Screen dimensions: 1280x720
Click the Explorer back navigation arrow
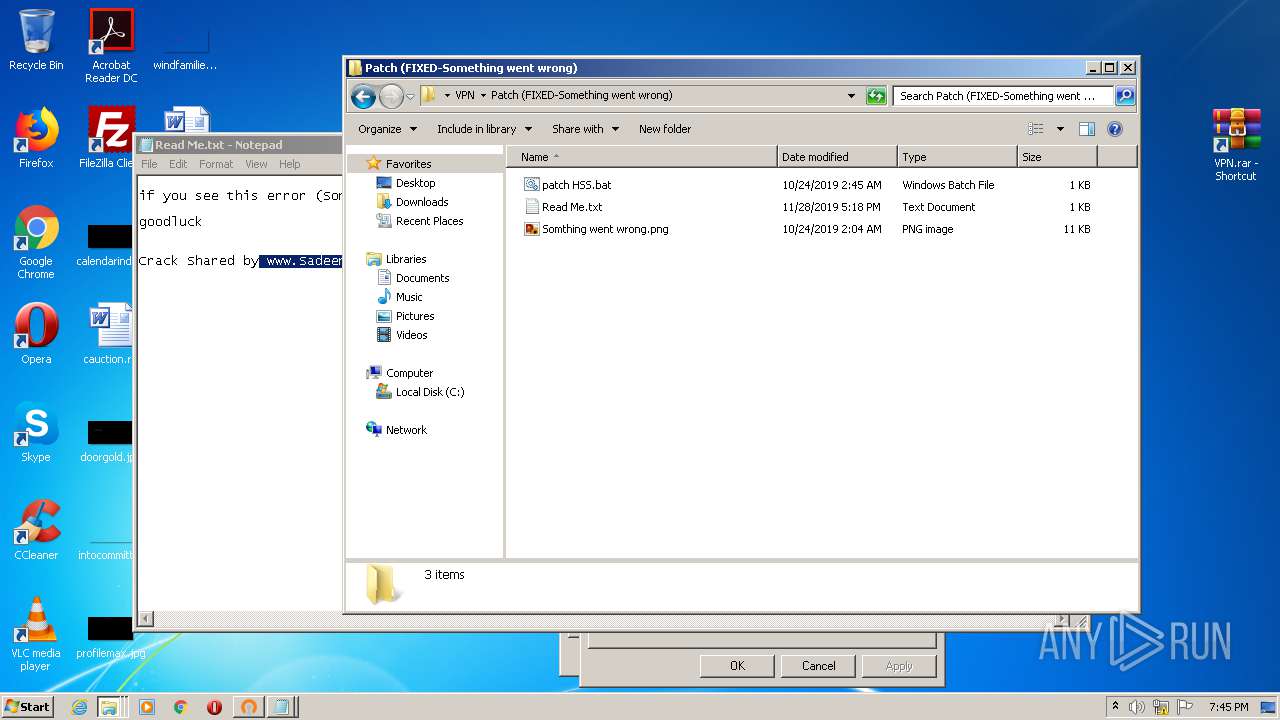[x=363, y=96]
